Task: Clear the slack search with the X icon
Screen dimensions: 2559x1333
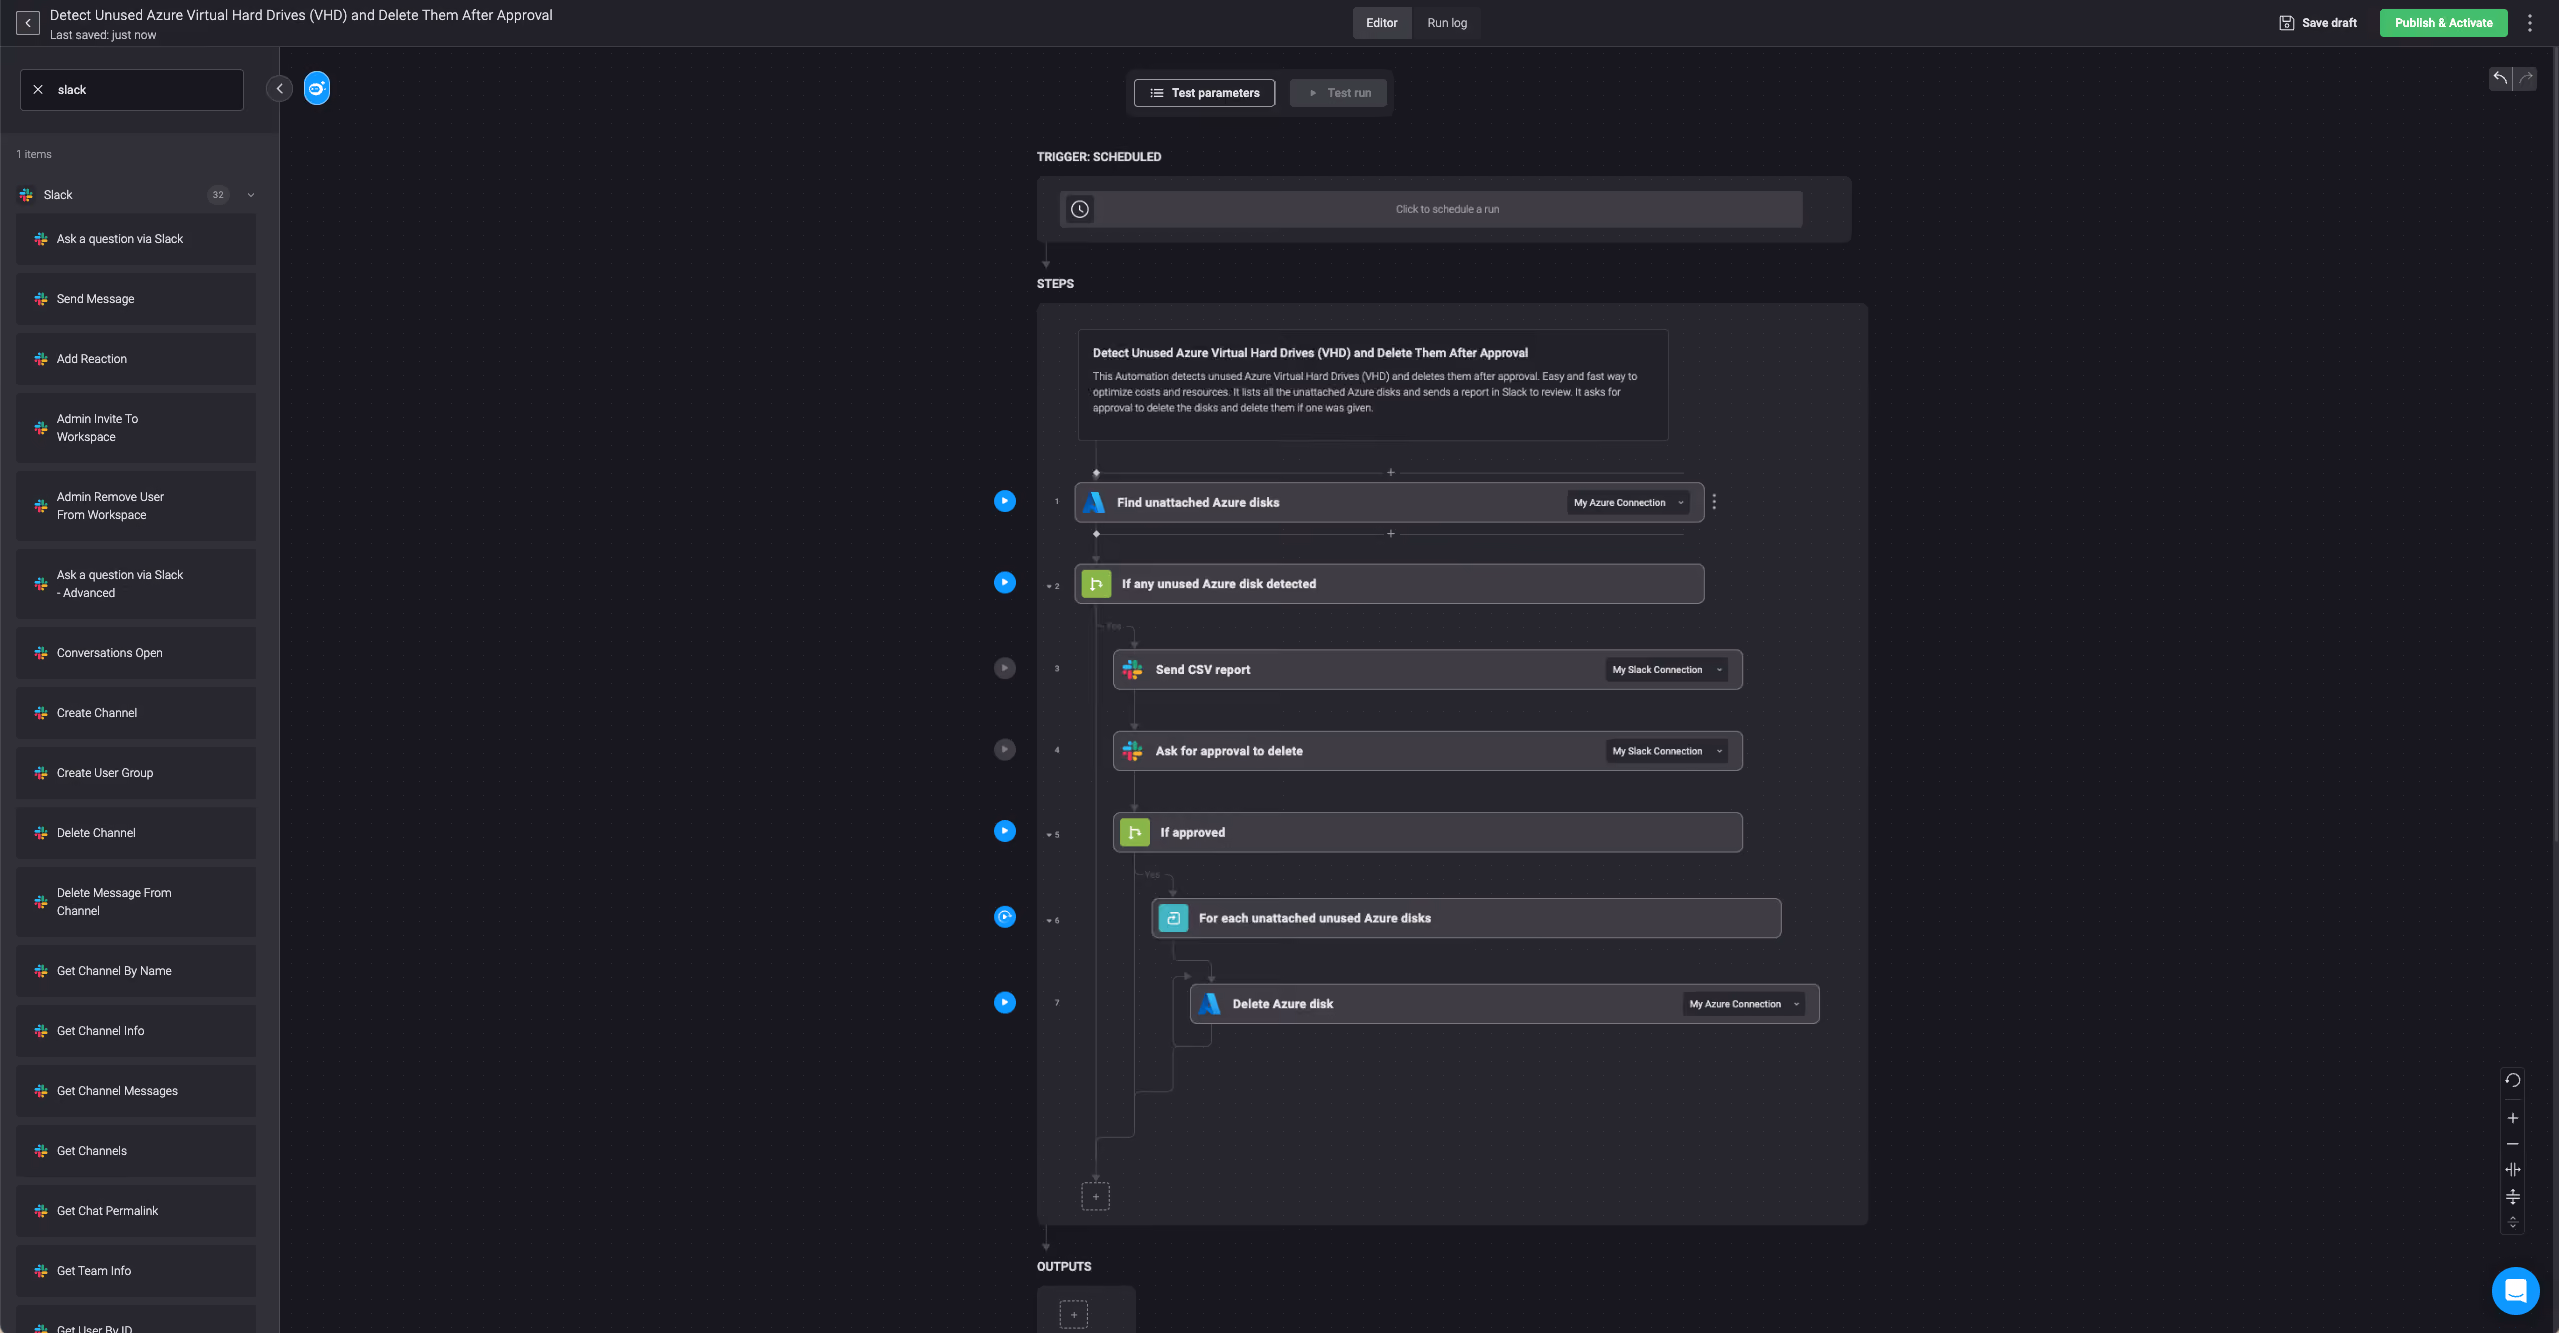Action: pos(38,90)
